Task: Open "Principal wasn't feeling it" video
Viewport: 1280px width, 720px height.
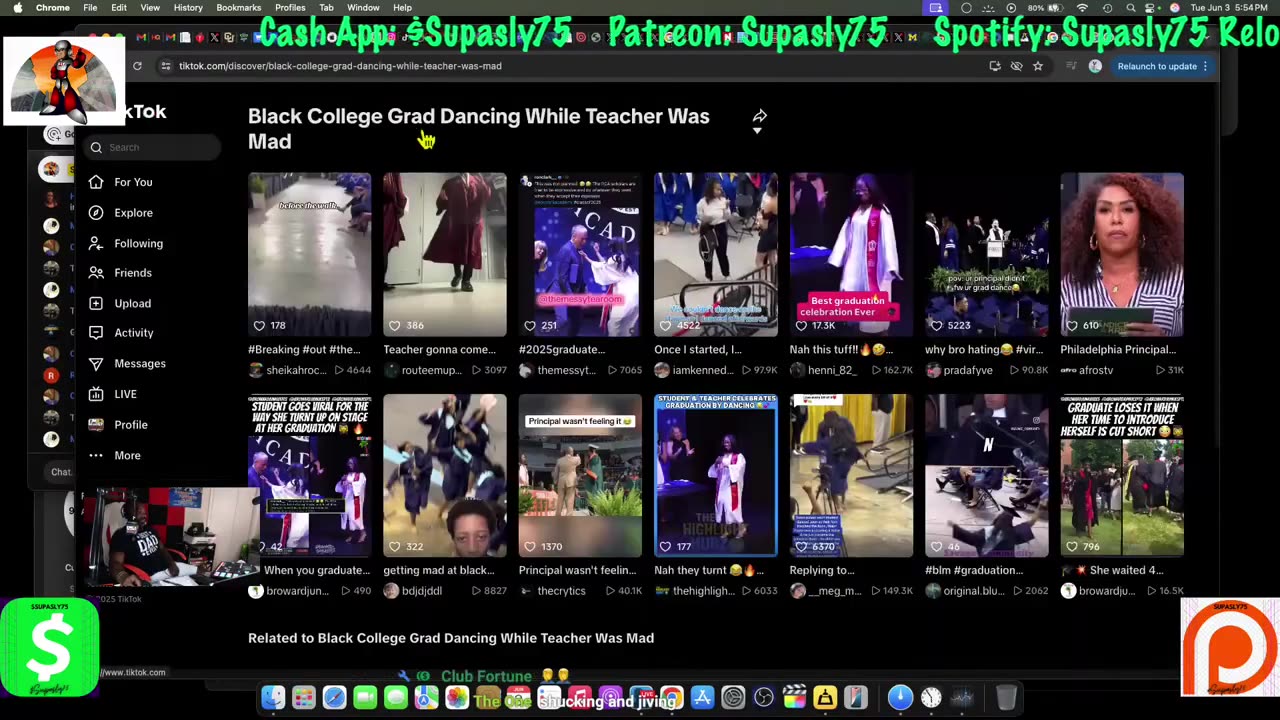Action: (580, 476)
